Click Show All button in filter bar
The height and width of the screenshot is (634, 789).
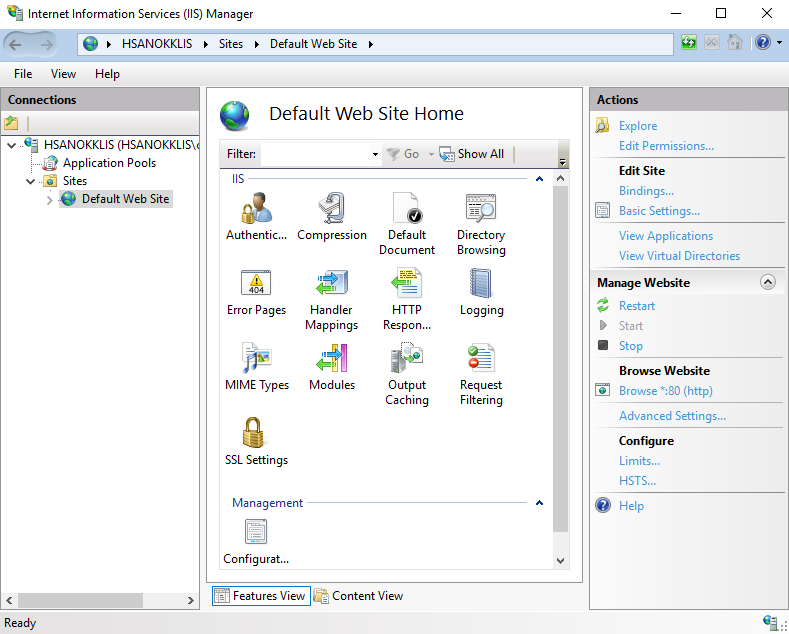point(471,154)
